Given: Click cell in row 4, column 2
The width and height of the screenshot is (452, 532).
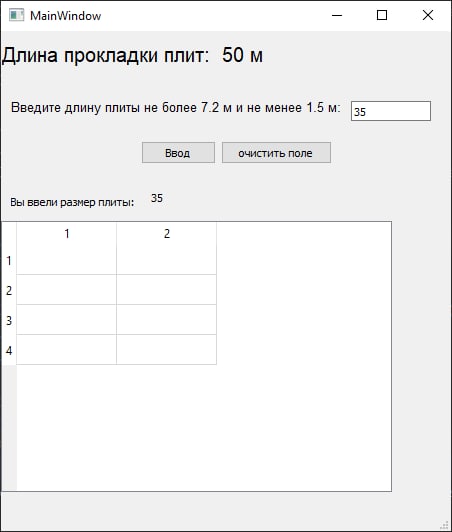Looking at the screenshot, I should pos(167,349).
